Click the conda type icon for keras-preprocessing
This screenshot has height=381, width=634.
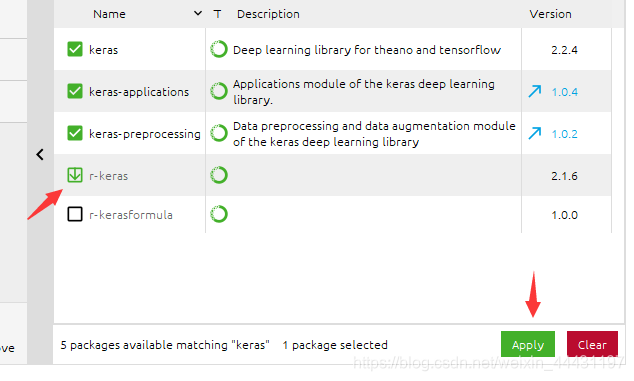pyautogui.click(x=219, y=133)
